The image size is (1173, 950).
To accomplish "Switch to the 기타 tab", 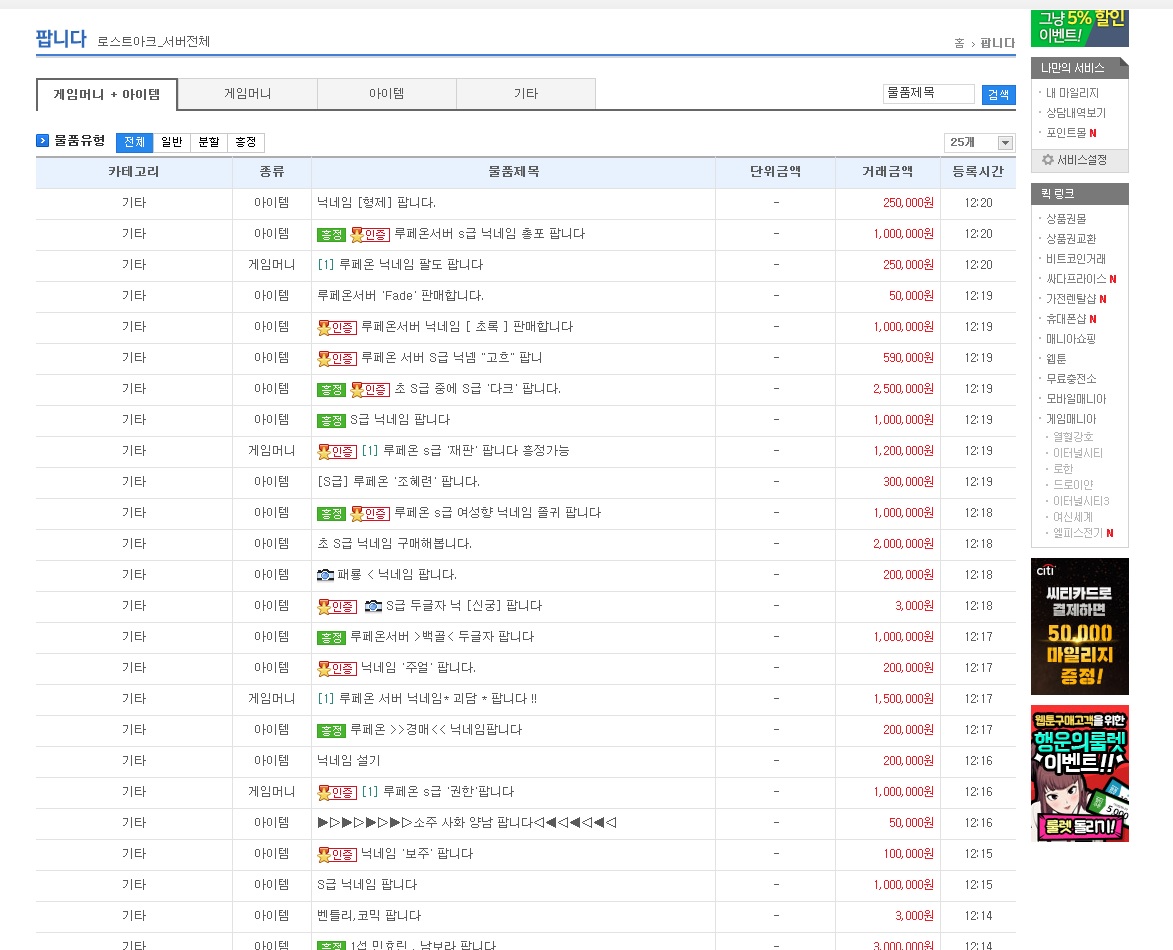I will click(525, 94).
